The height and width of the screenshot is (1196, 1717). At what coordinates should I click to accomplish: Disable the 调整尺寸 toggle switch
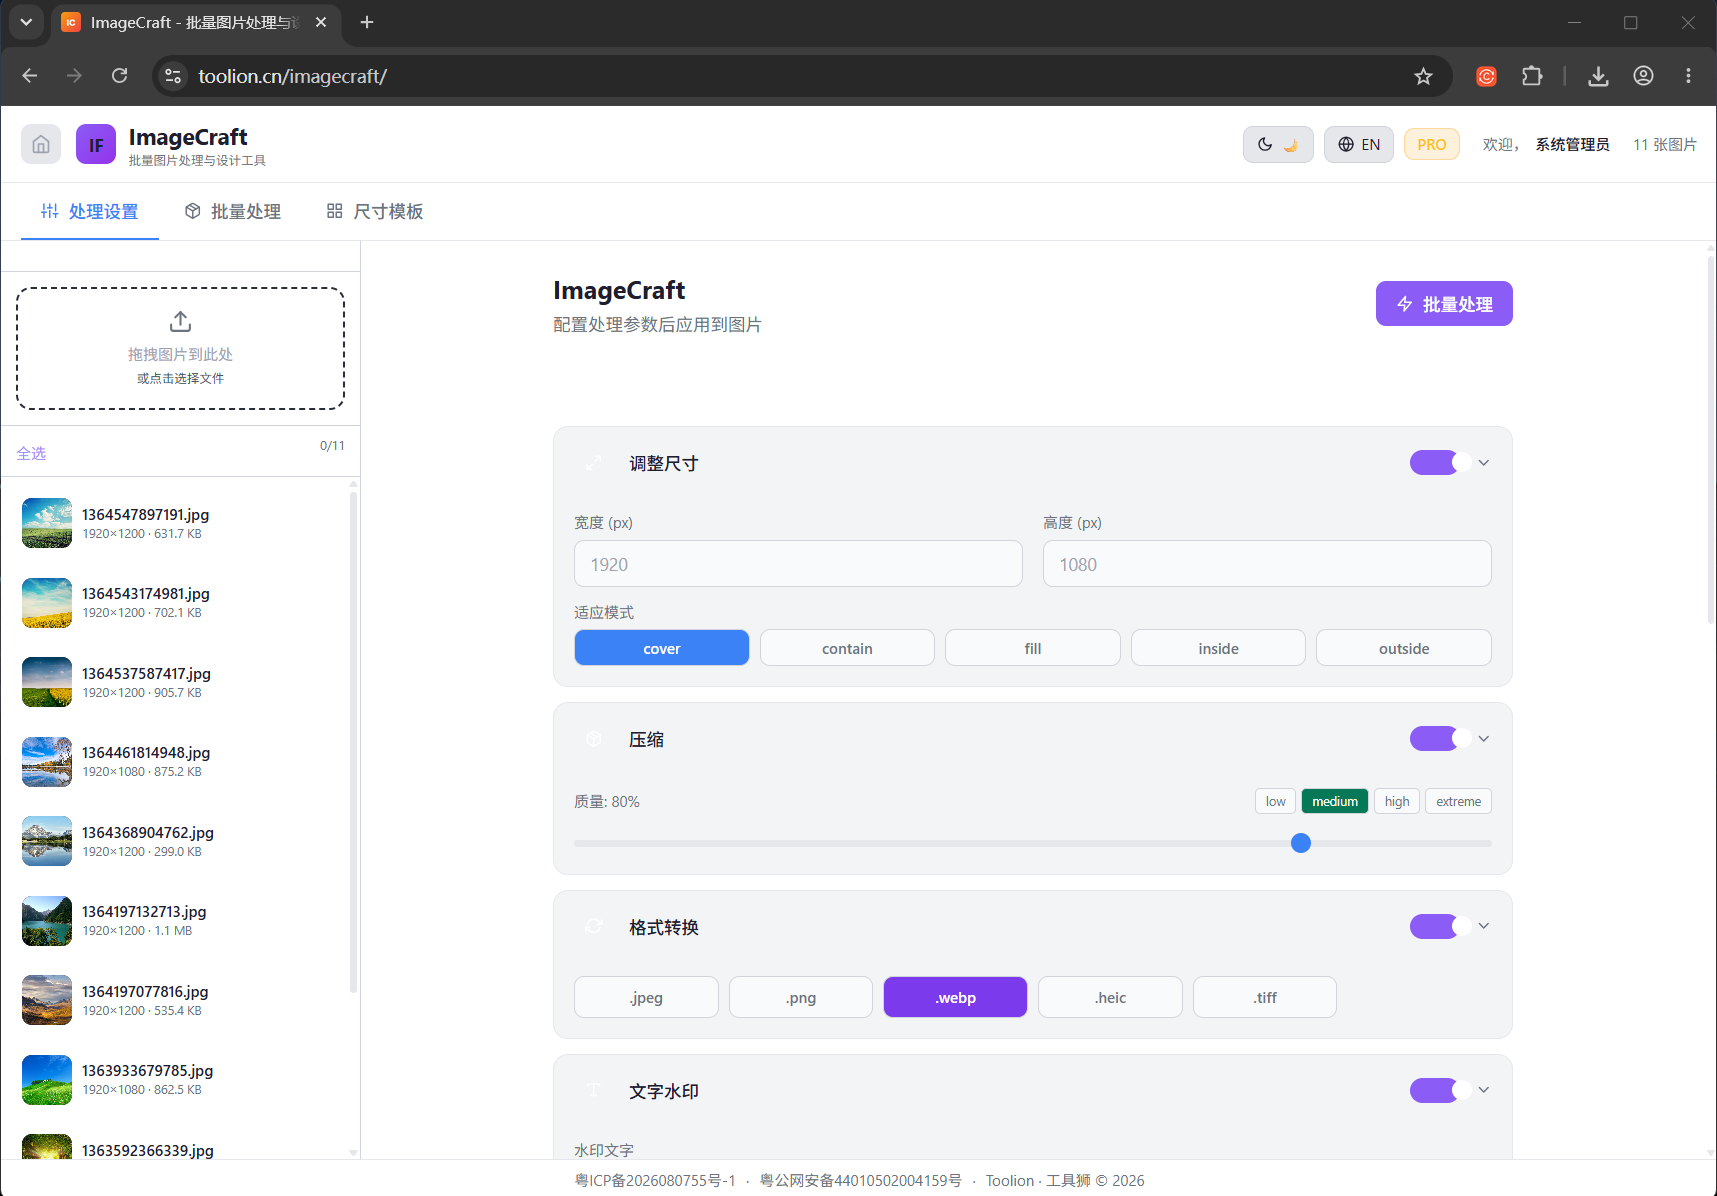[x=1440, y=463]
